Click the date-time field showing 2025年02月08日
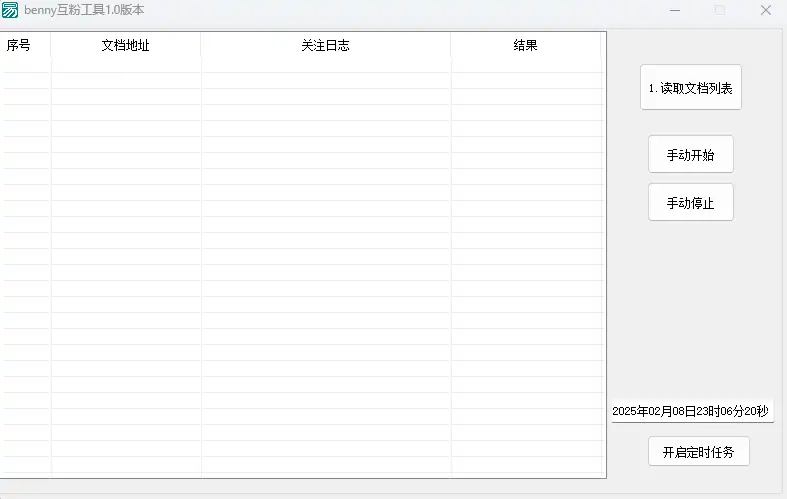 click(x=692, y=411)
